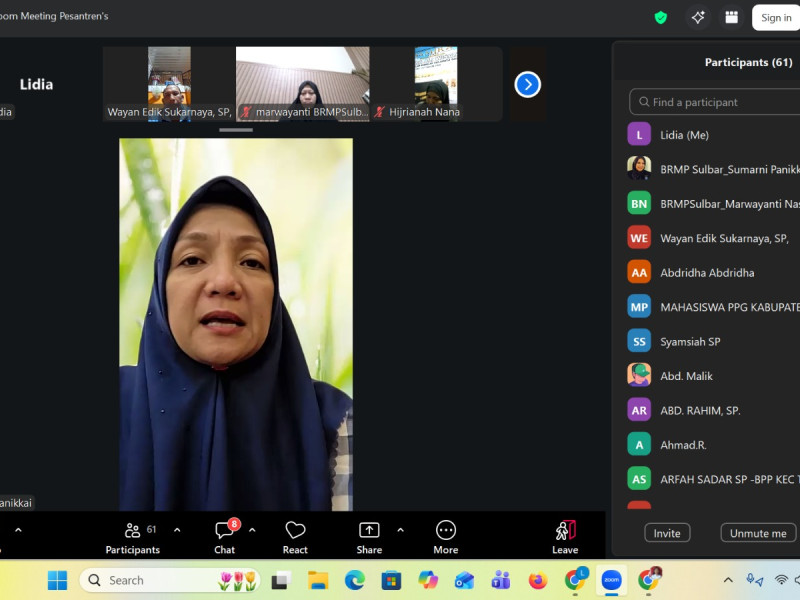Select the marwayanti BRMPSulbar video thumbnail
Viewport: 800px width, 600px height.
(x=302, y=84)
